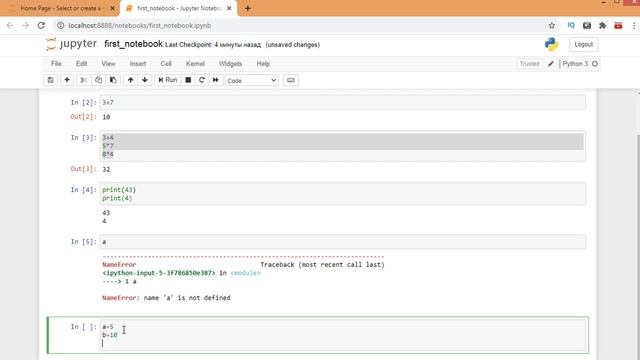
Task: Click the In [3]: prompt label
Action: [x=83, y=138]
